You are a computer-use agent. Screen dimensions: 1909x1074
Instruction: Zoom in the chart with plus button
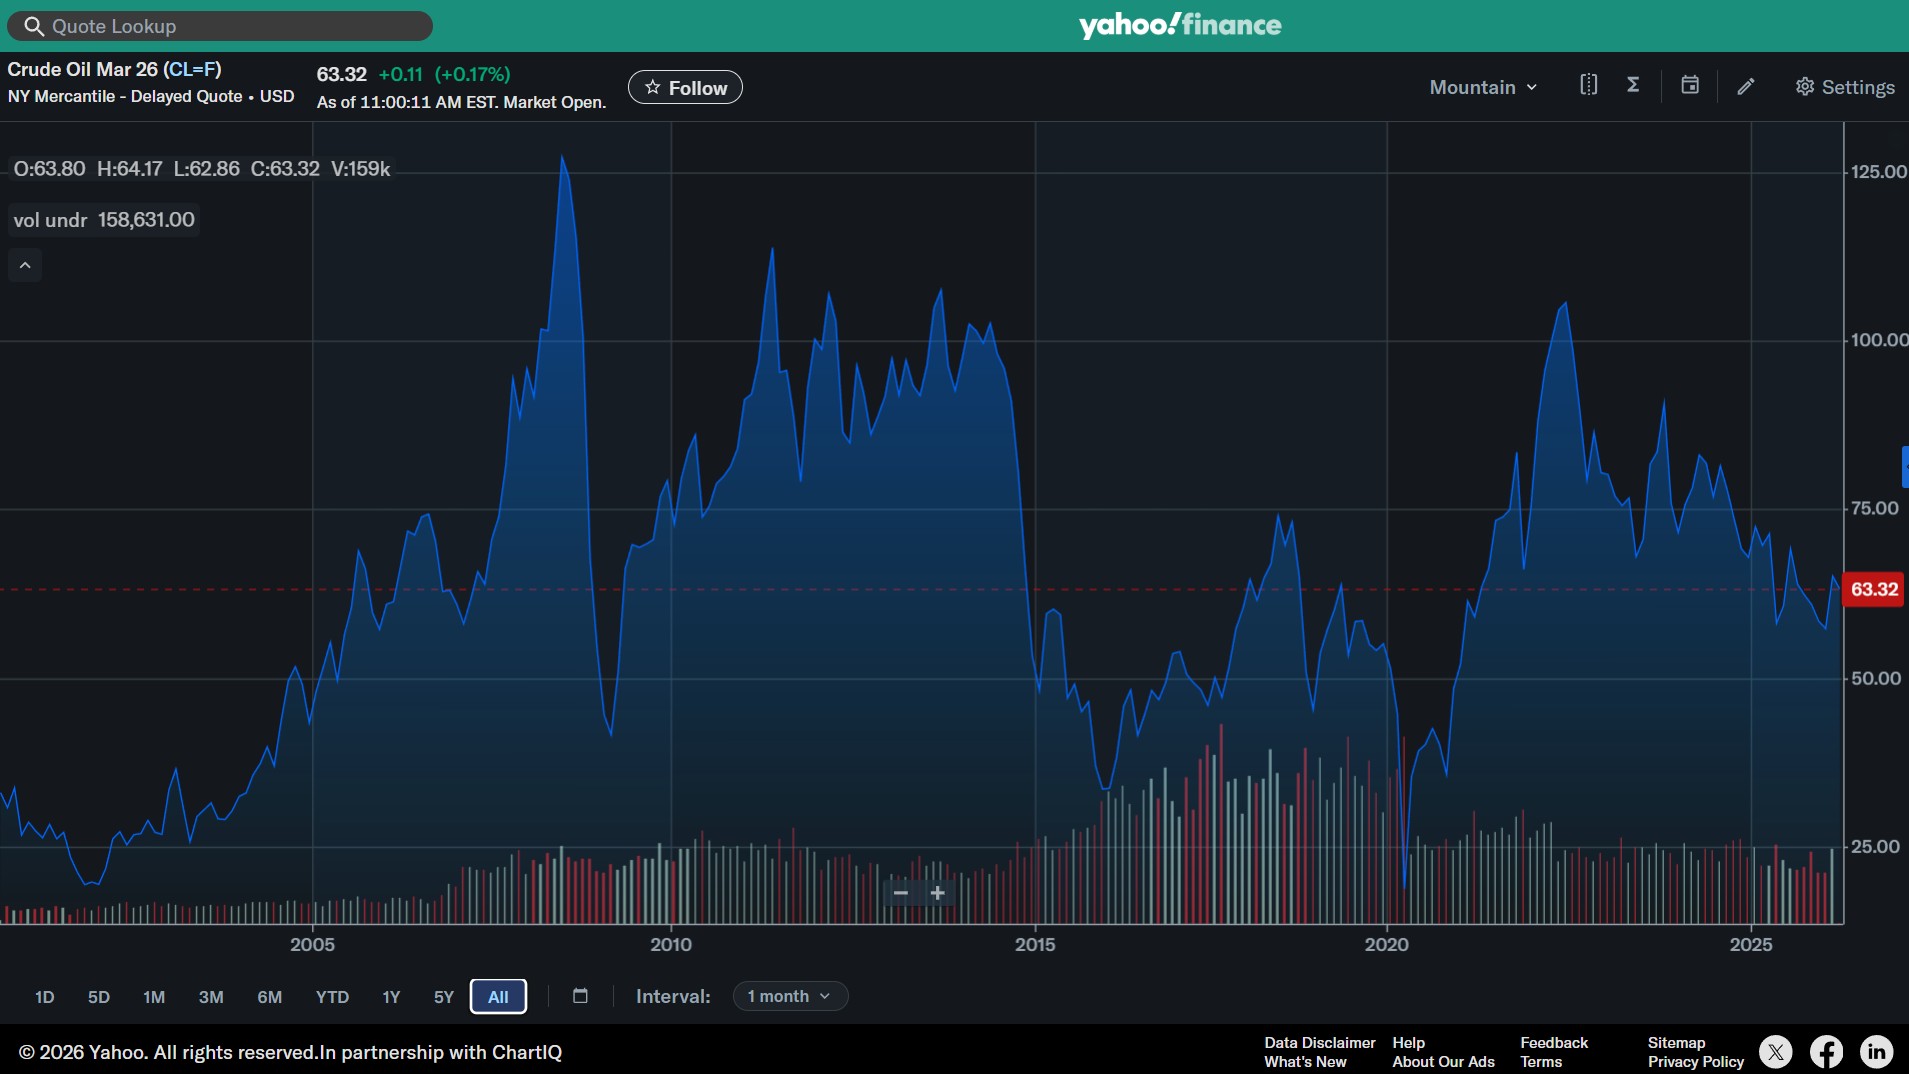(938, 893)
